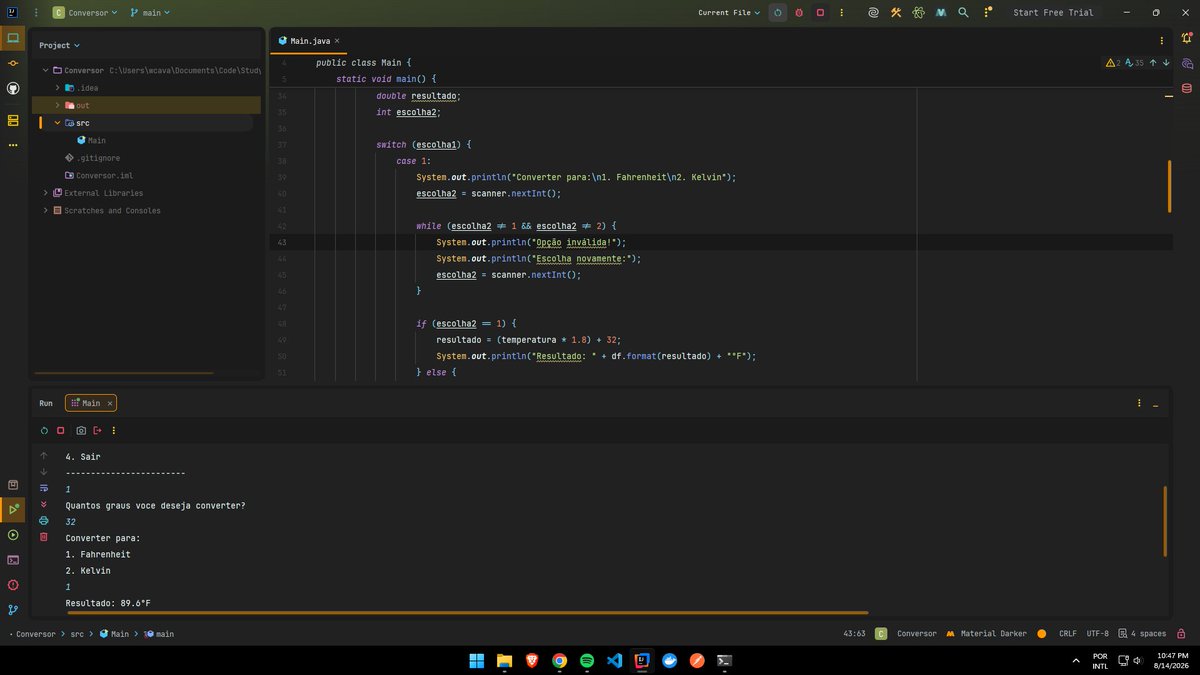Select the Main run tab
Screen dimensions: 1200x675
pyautogui.click(x=91, y=403)
